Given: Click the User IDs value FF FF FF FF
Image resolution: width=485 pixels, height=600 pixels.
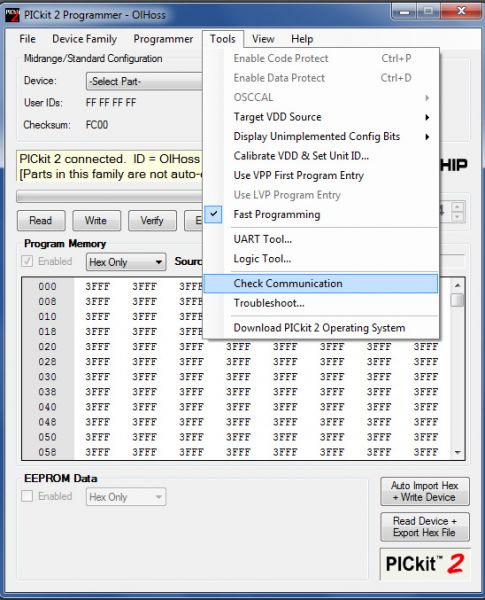Looking at the screenshot, I should coord(111,103).
